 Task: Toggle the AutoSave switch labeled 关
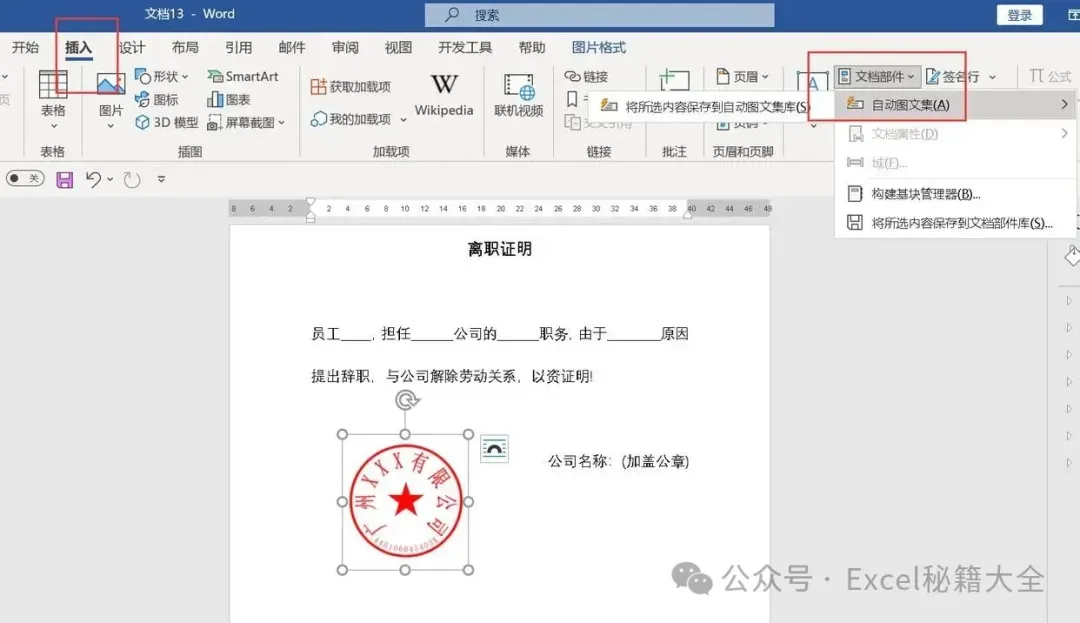click(x=25, y=179)
